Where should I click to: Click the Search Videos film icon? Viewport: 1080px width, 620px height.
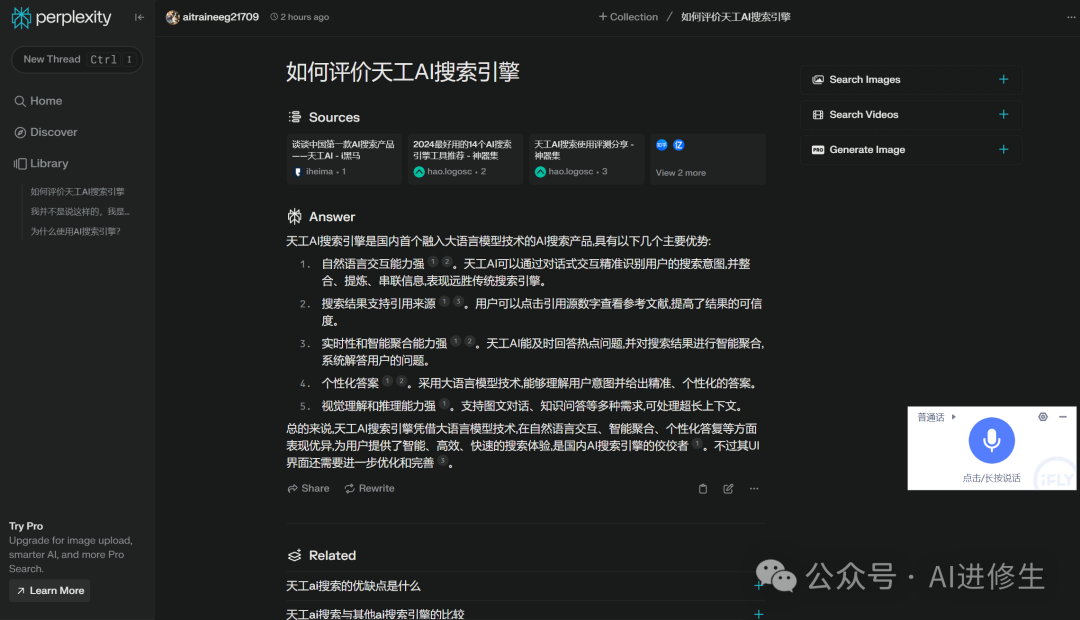point(818,115)
